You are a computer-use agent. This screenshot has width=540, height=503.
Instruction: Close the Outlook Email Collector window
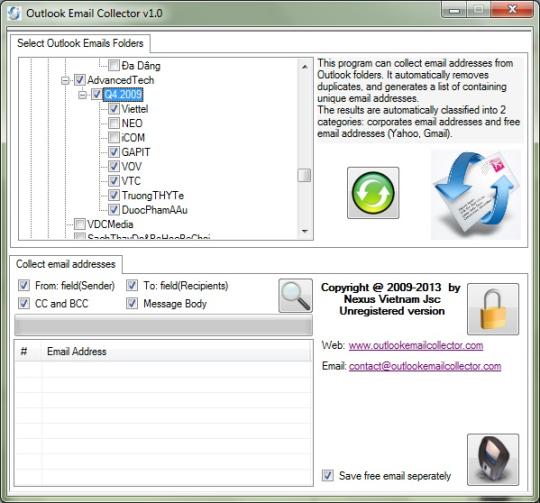point(512,10)
